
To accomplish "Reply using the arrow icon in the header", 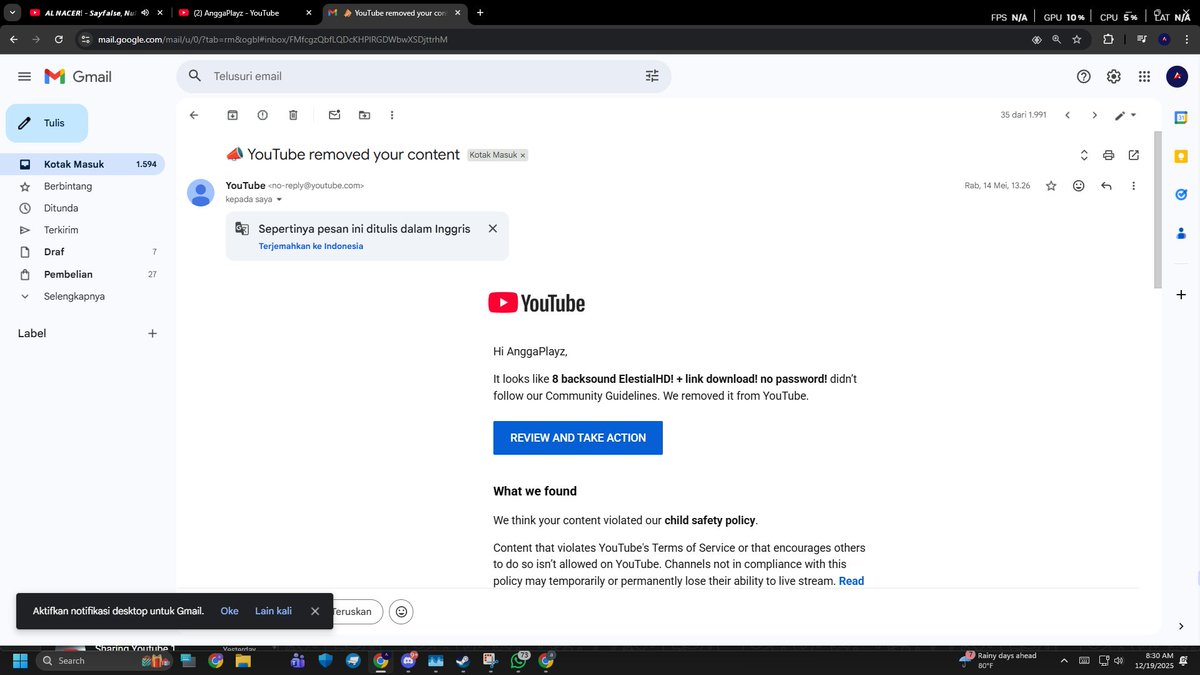I will [x=1106, y=186].
